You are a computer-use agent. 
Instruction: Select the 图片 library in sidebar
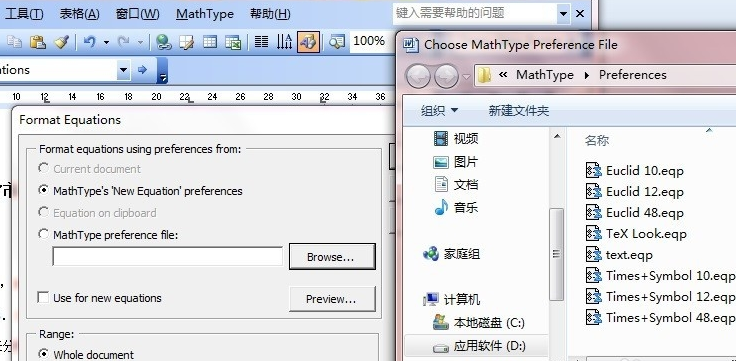(455, 162)
